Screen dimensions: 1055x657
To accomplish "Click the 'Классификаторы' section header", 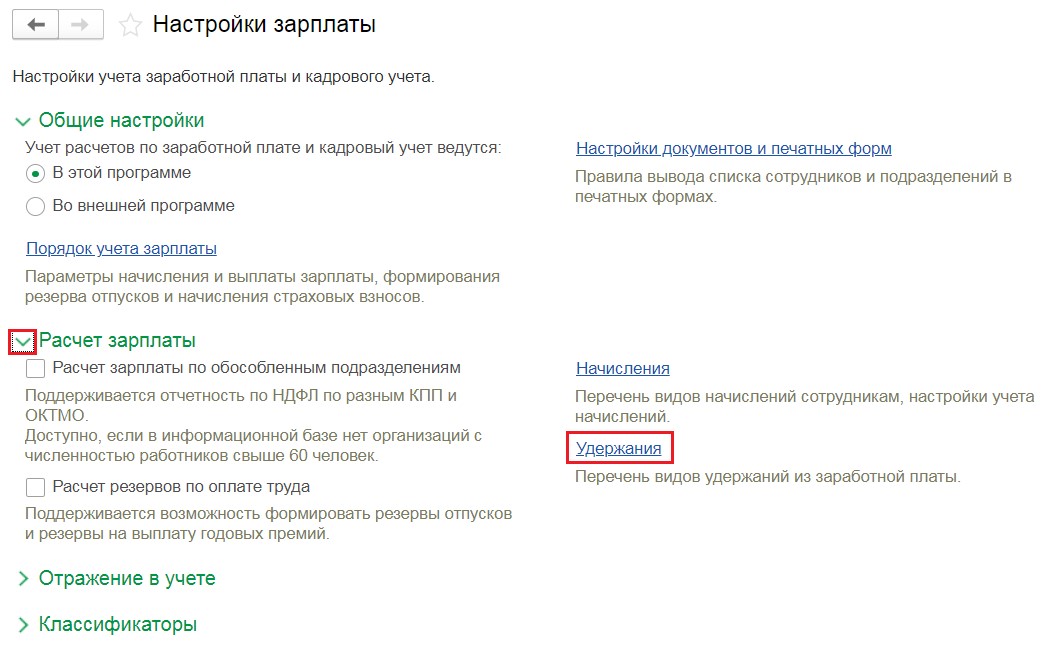I will [118, 624].
